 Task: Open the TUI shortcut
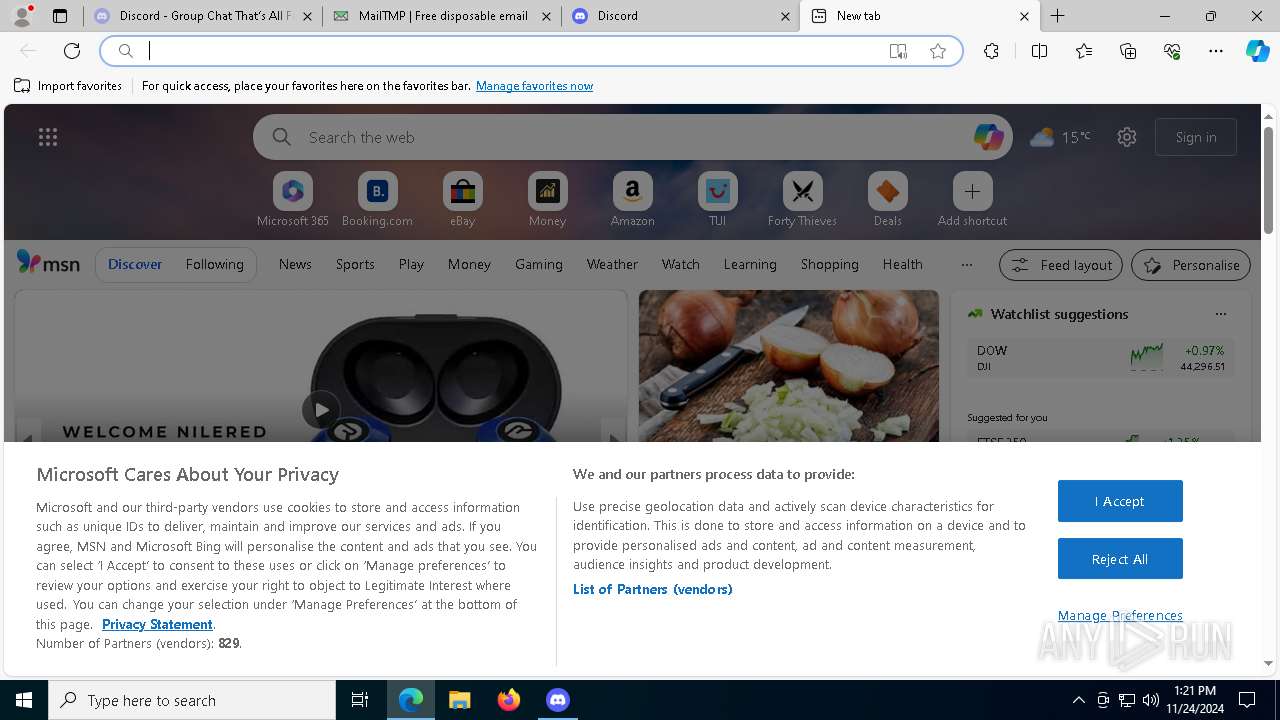coord(717,200)
